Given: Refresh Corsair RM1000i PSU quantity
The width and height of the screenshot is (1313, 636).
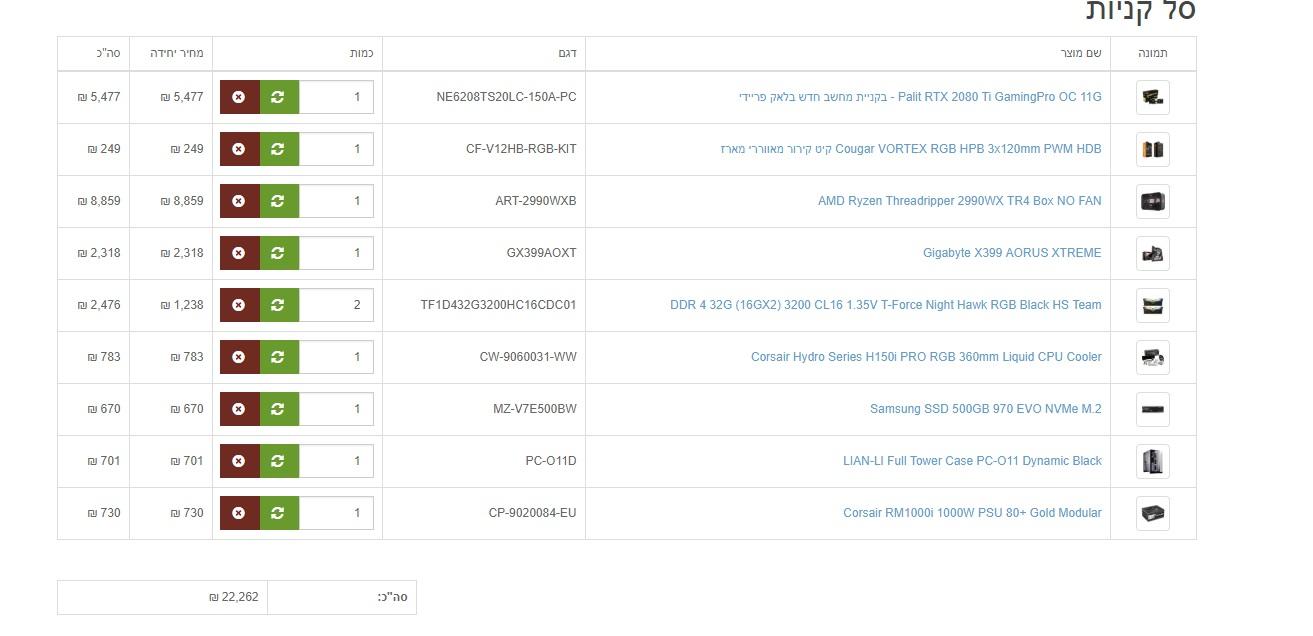Looking at the screenshot, I should tap(279, 513).
